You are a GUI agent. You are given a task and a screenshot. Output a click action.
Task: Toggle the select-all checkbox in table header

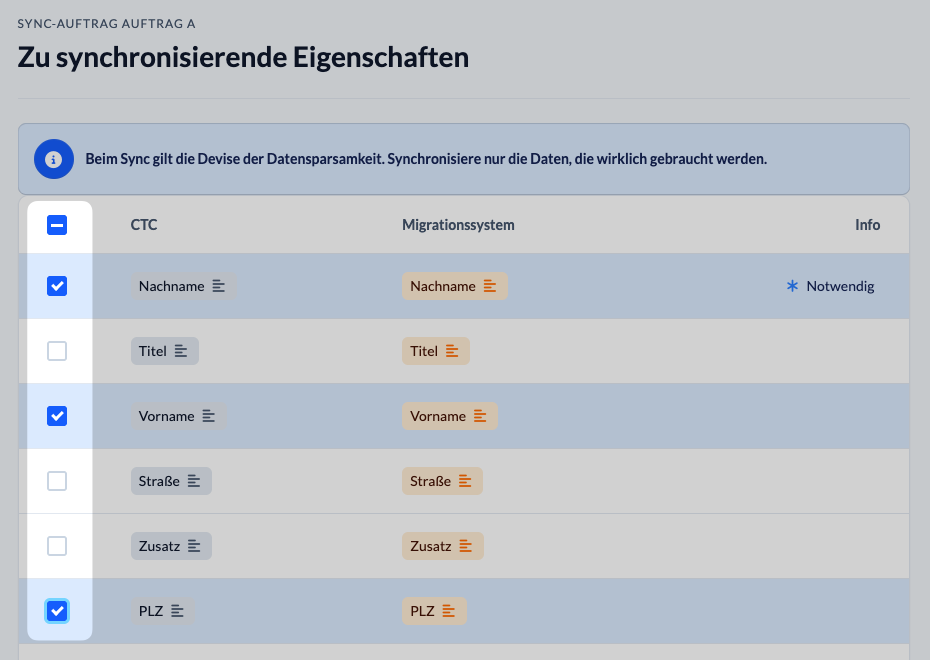pos(57,225)
